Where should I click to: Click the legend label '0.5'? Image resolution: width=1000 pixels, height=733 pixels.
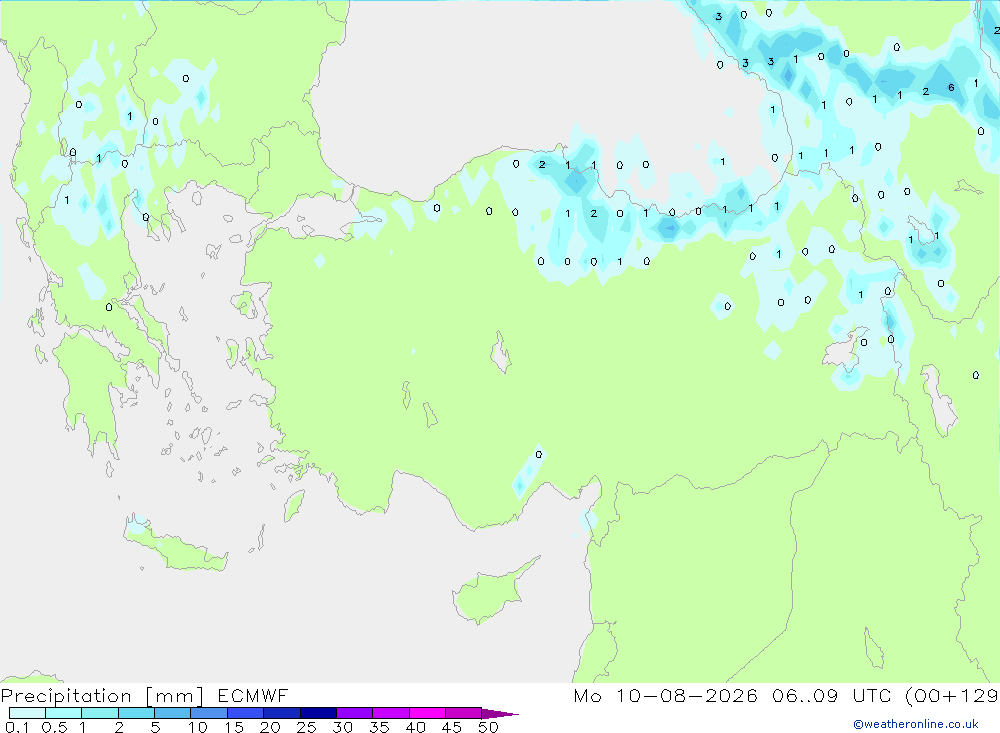[x=54, y=727]
